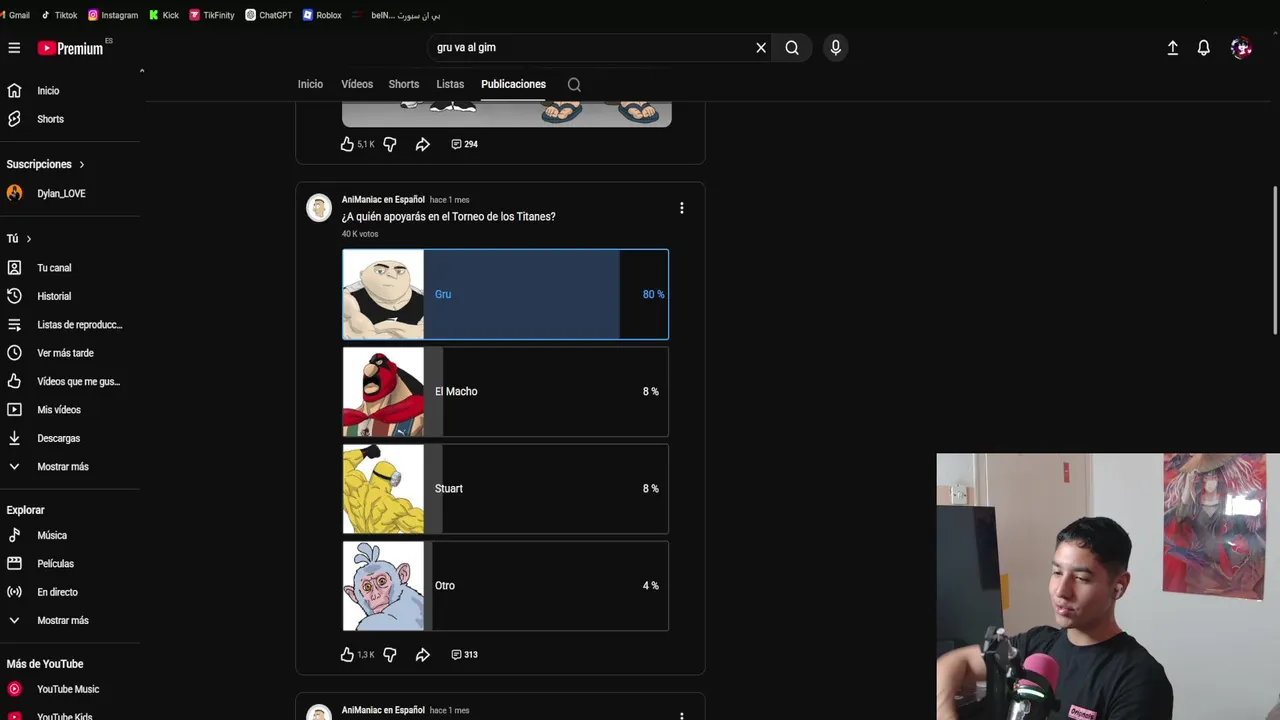
Task: Open the notifications bell
Action: (x=1204, y=48)
